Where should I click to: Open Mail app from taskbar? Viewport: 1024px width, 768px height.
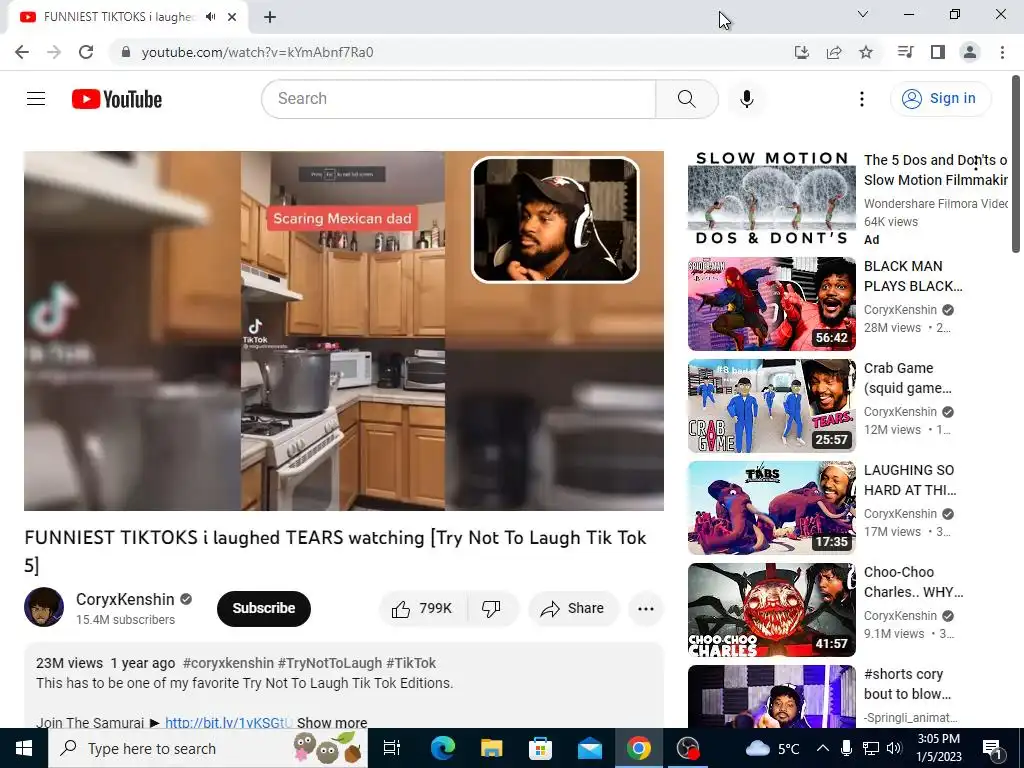click(x=589, y=748)
